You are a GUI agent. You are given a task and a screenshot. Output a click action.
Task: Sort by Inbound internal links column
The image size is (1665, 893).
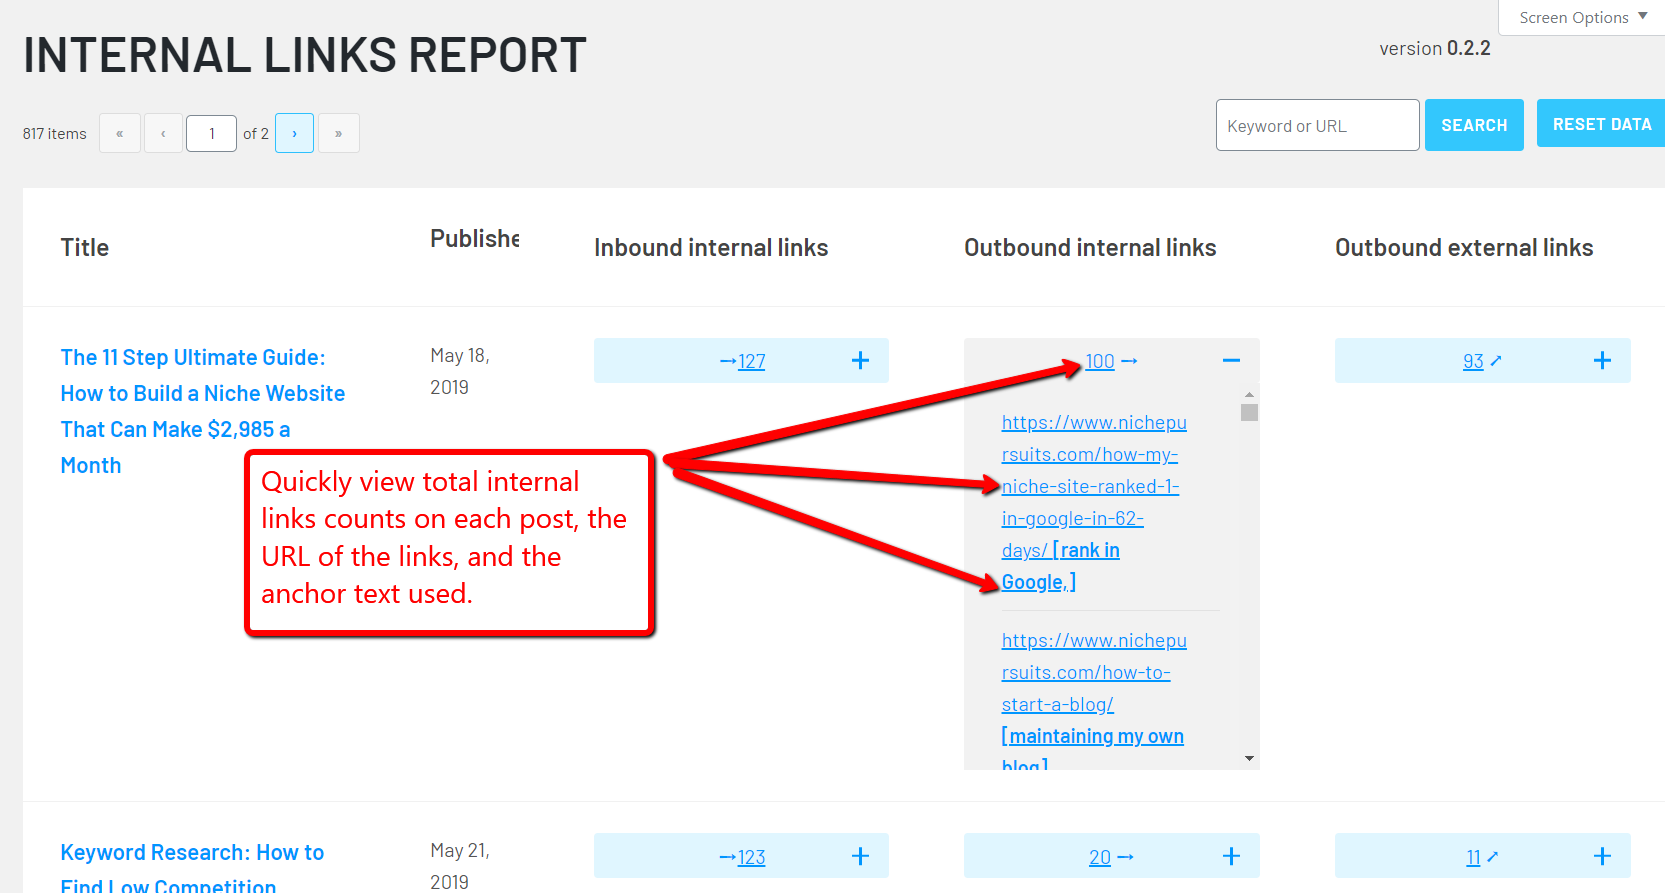click(x=710, y=248)
